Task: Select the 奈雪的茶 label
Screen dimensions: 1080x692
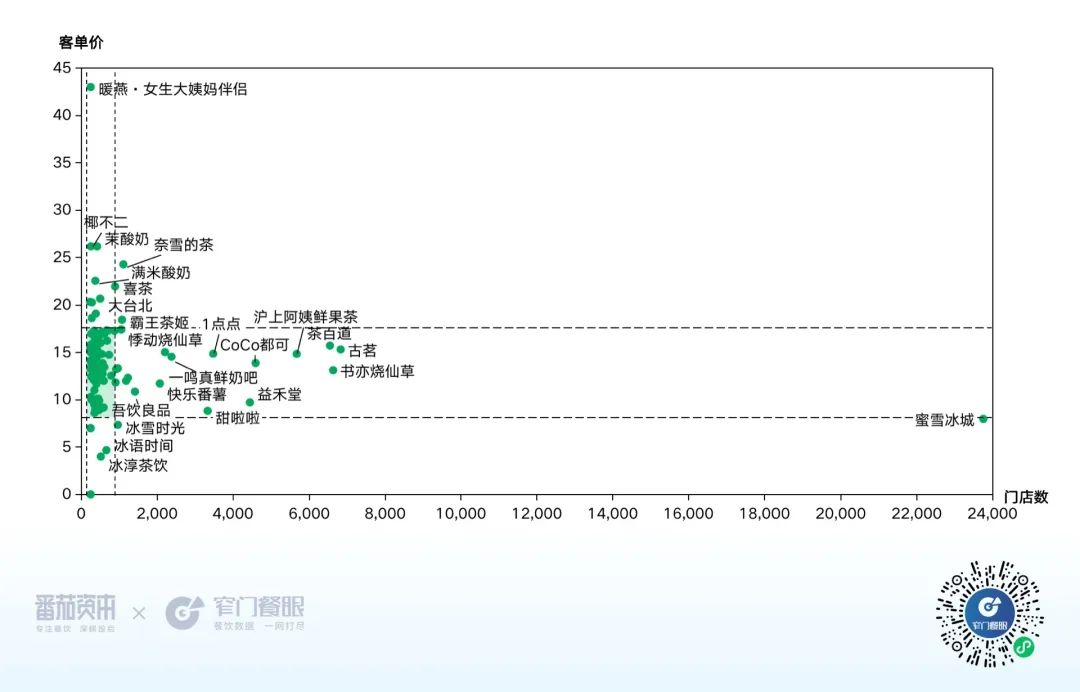Action: 183,244
